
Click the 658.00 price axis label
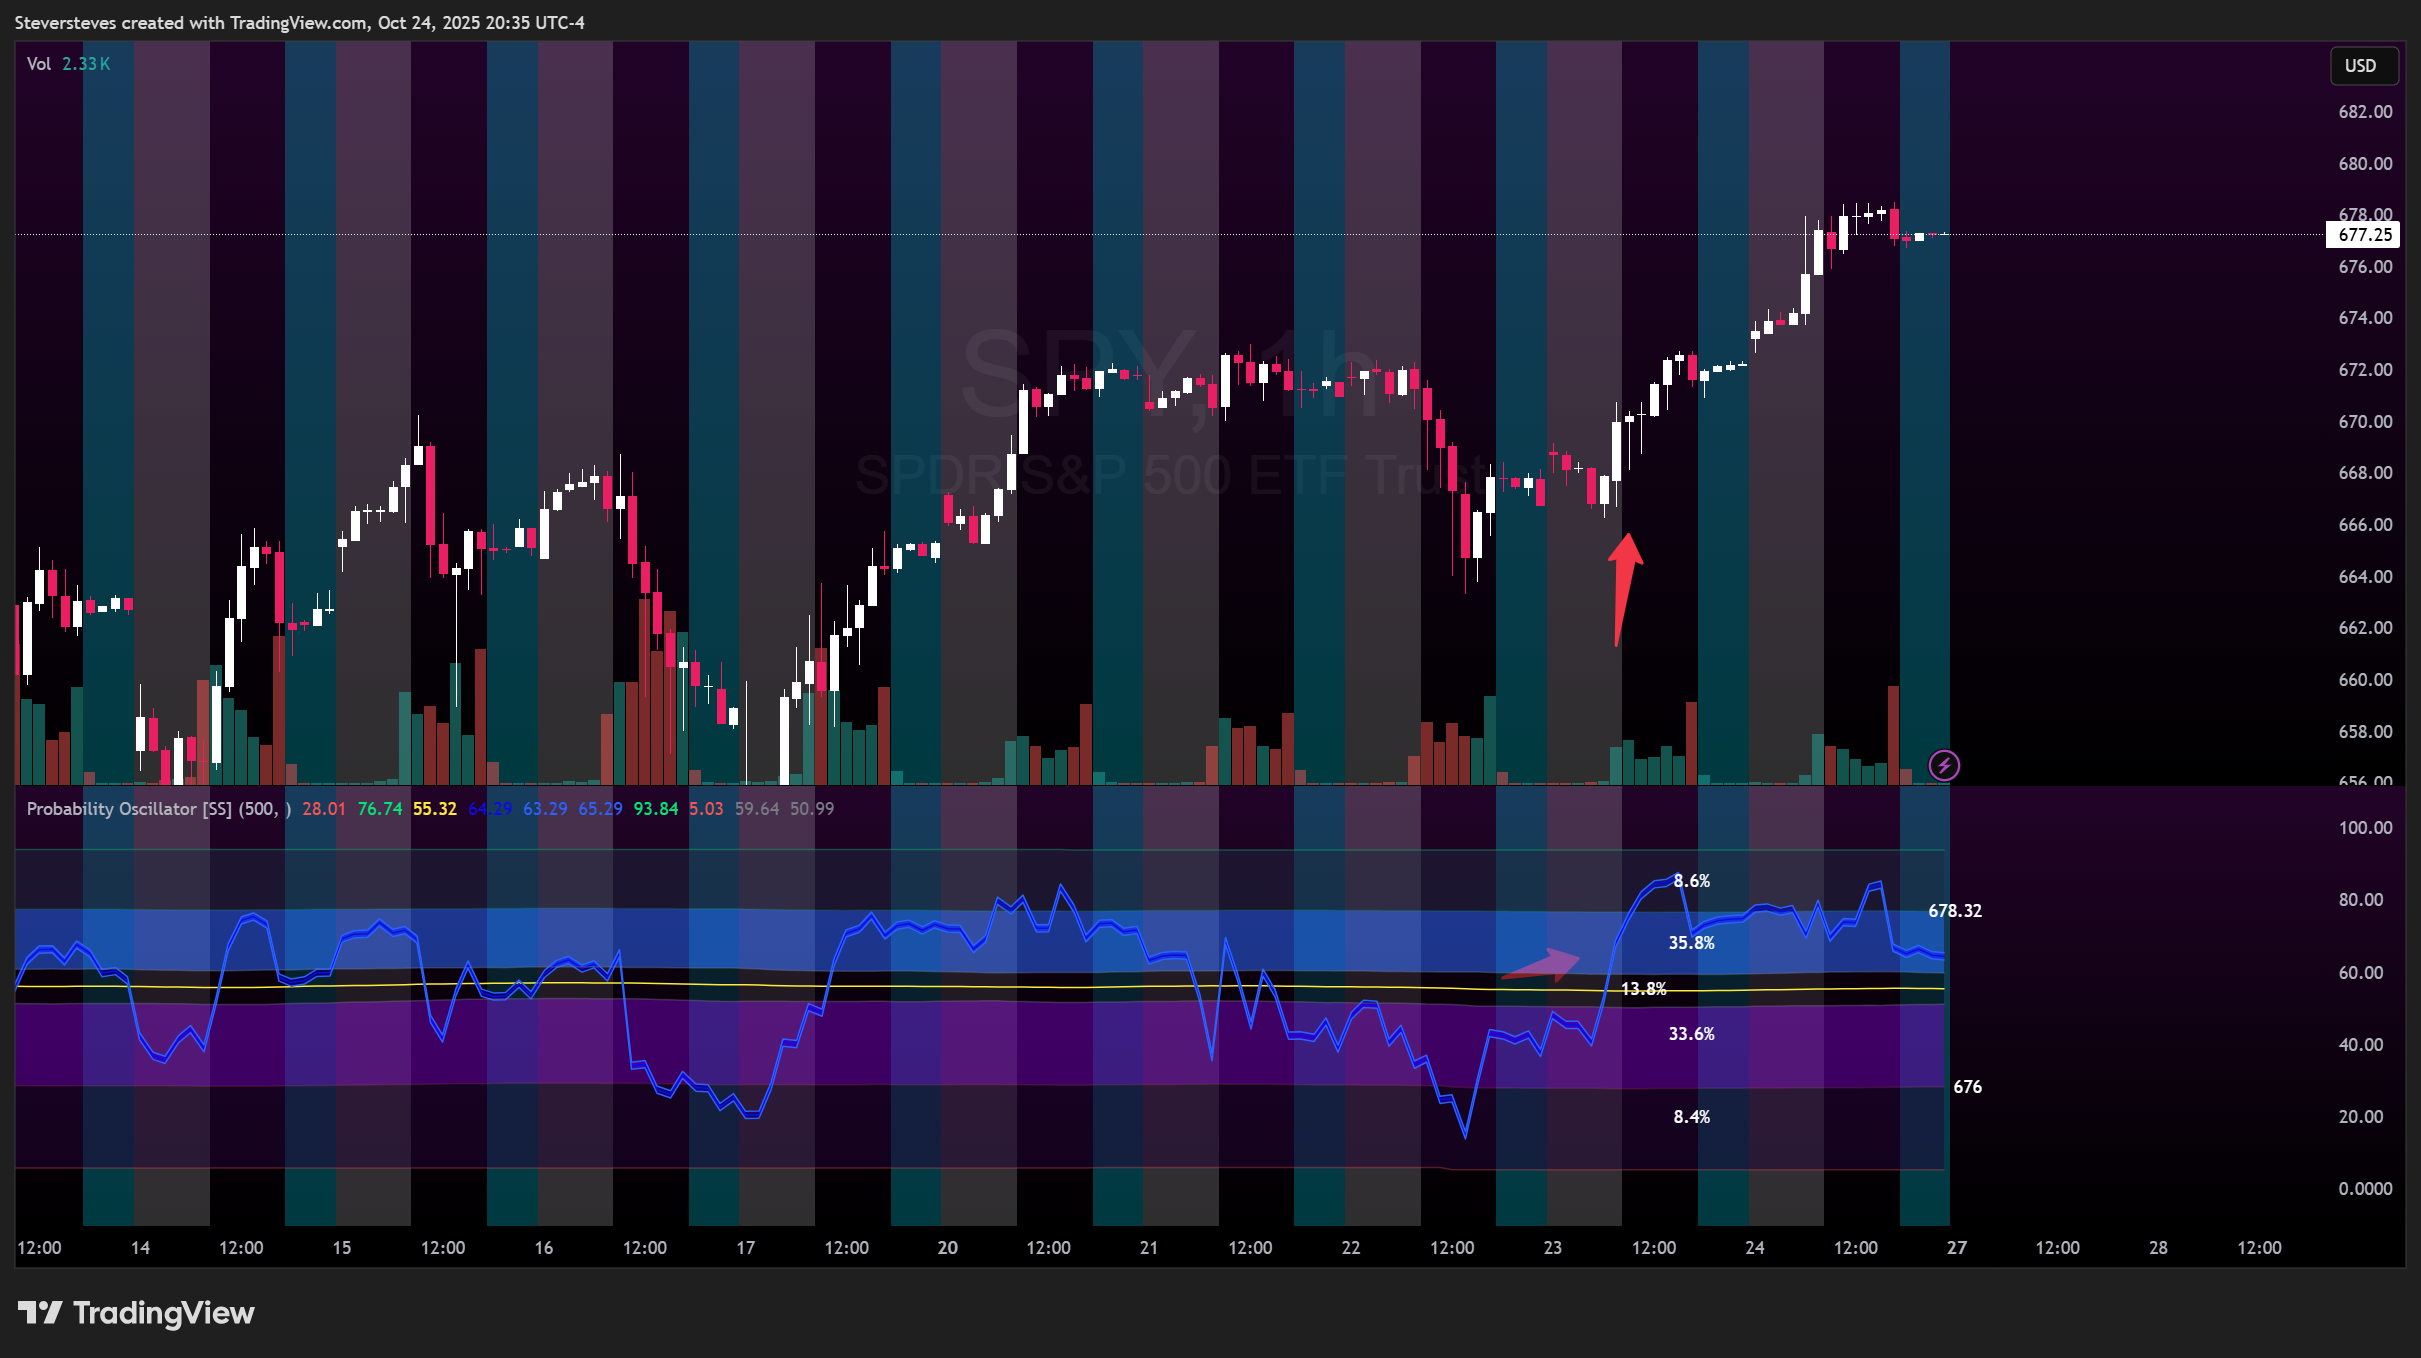tap(2365, 732)
